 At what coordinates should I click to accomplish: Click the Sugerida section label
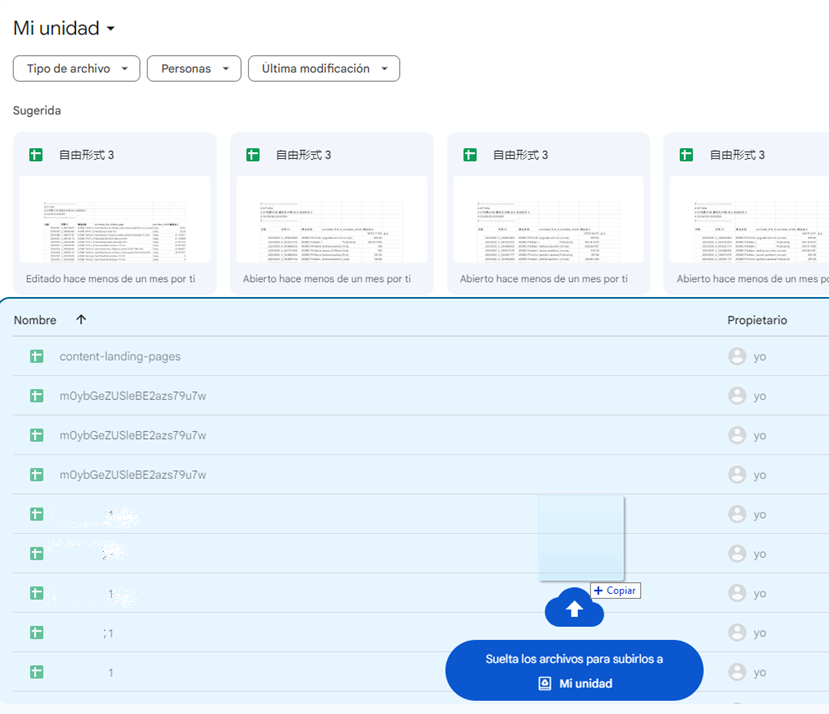[x=37, y=111]
